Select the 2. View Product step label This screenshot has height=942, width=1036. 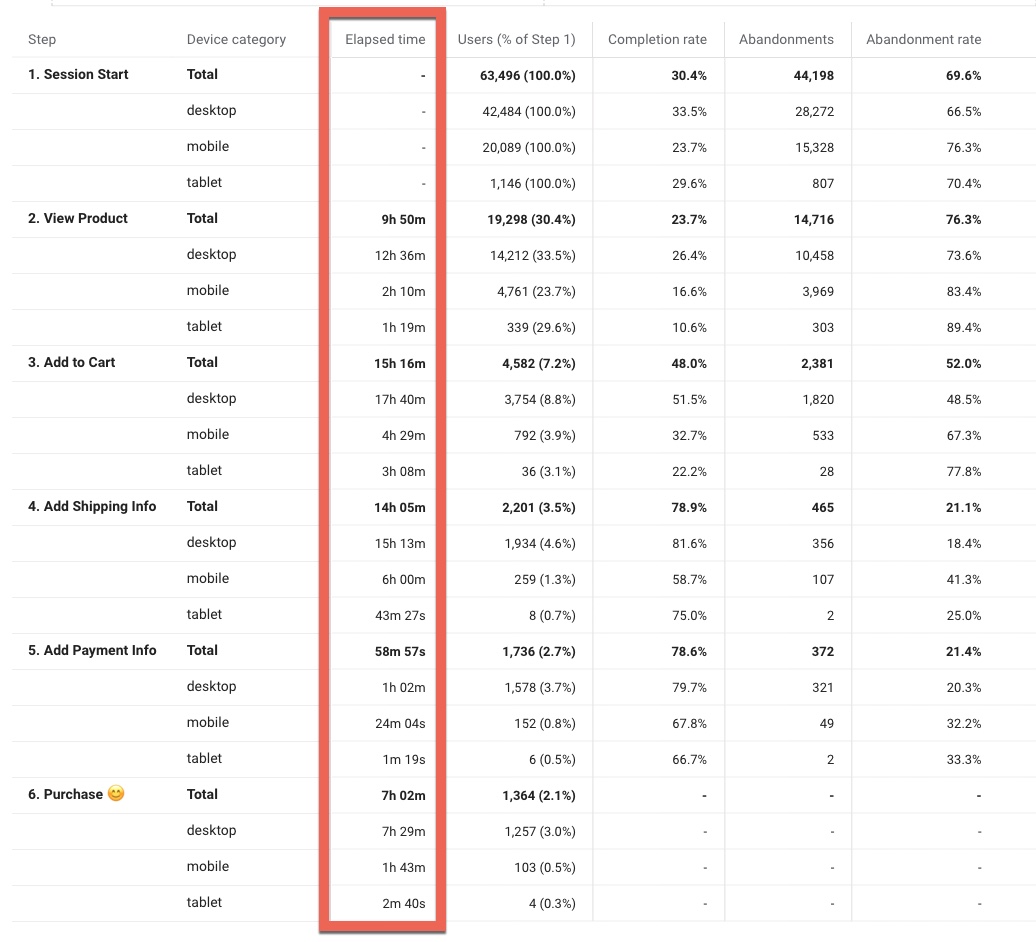coord(77,219)
